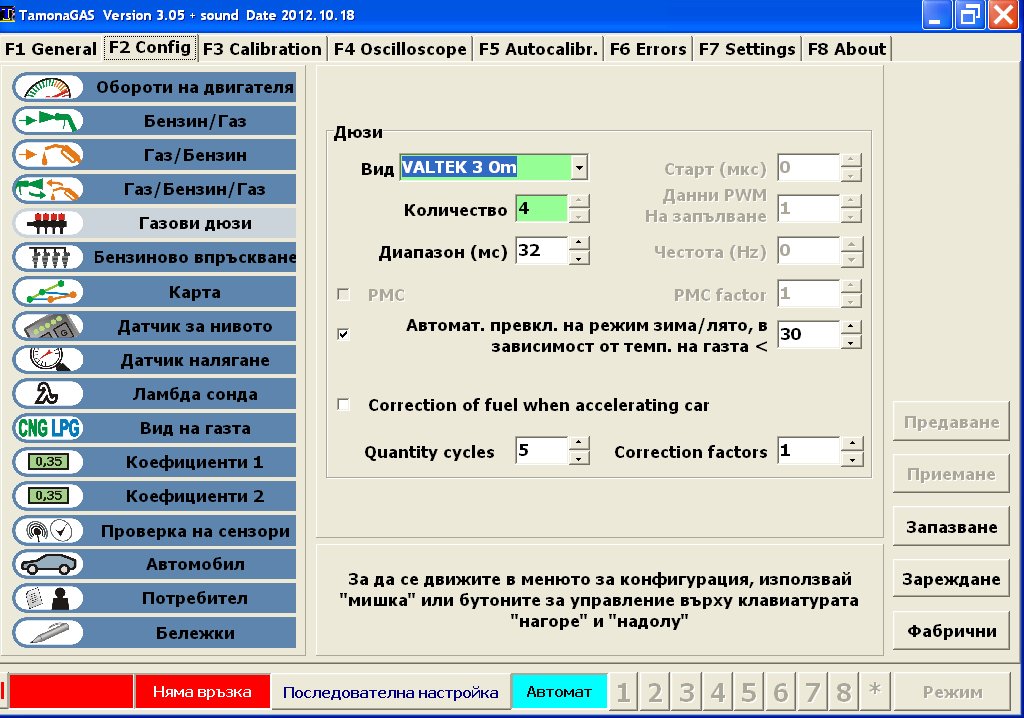Viewport: 1024px width, 718px height.
Task: Click the Бележки pen notes icon
Action: coord(48,632)
